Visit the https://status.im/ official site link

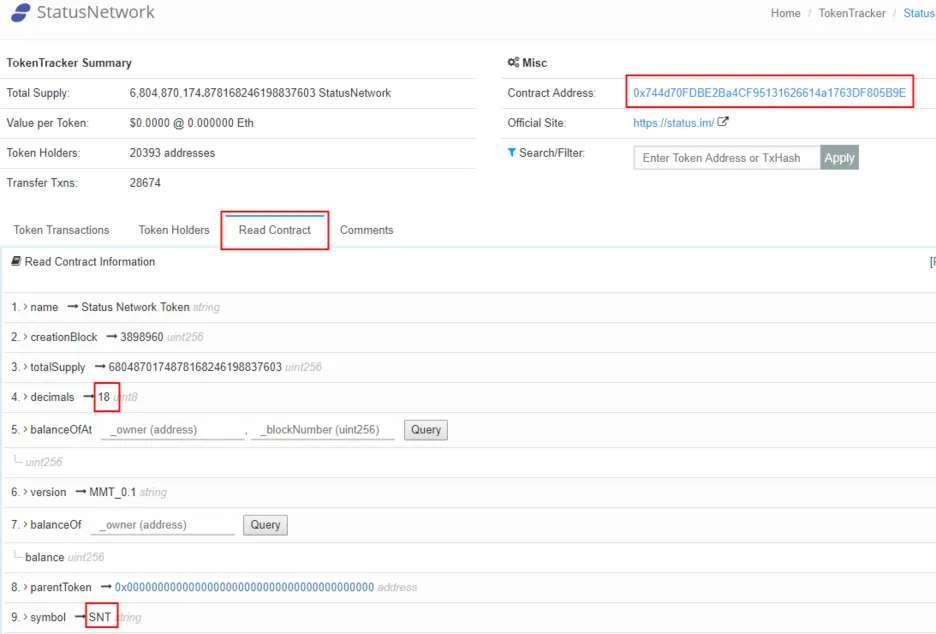[x=673, y=122]
